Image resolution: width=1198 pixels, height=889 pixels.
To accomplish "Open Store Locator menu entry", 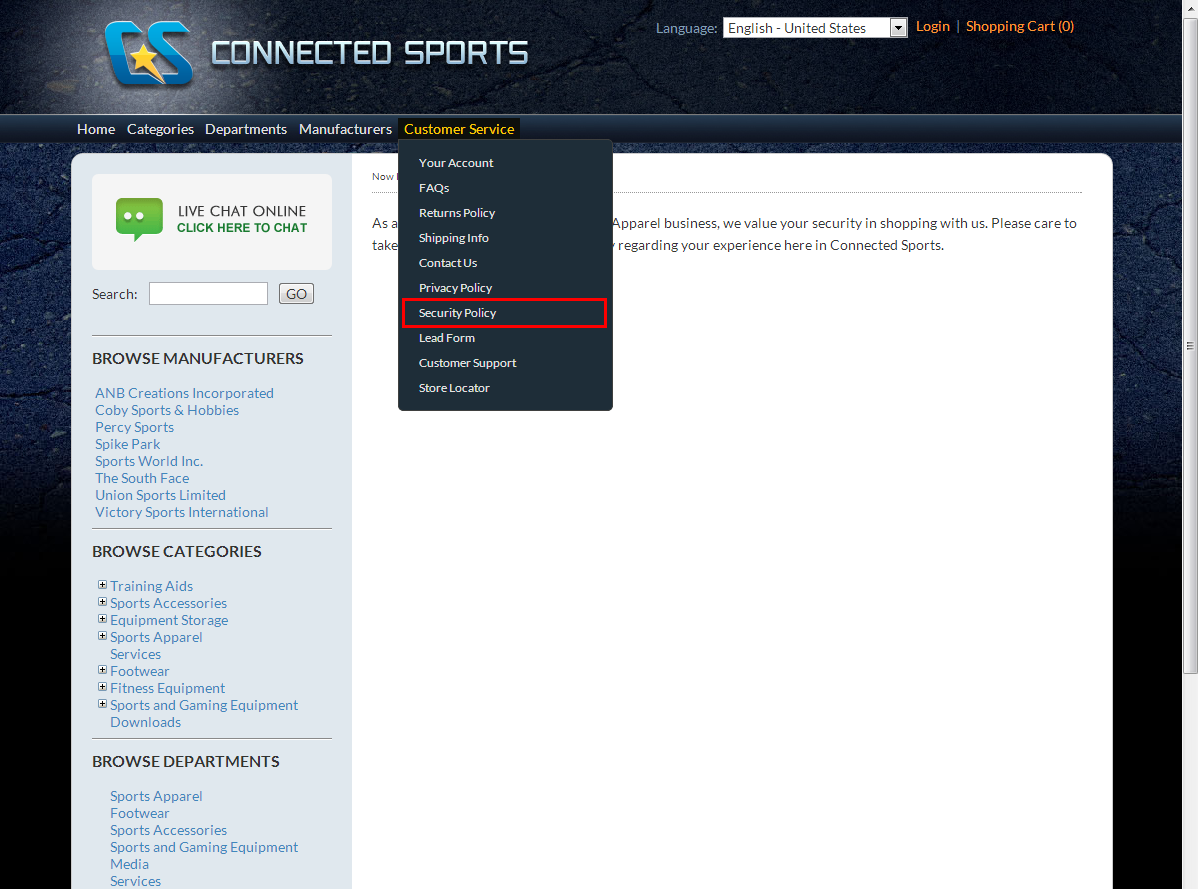I will point(454,388).
